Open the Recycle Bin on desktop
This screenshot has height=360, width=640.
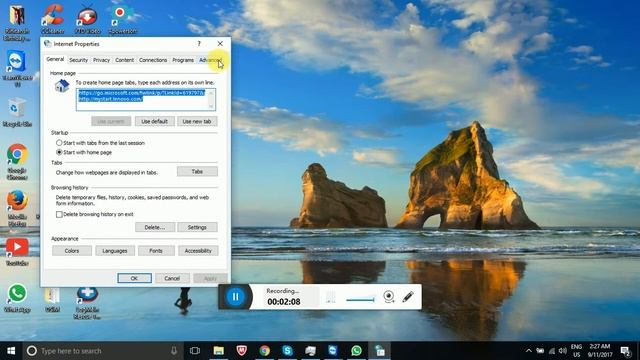[x=16, y=112]
